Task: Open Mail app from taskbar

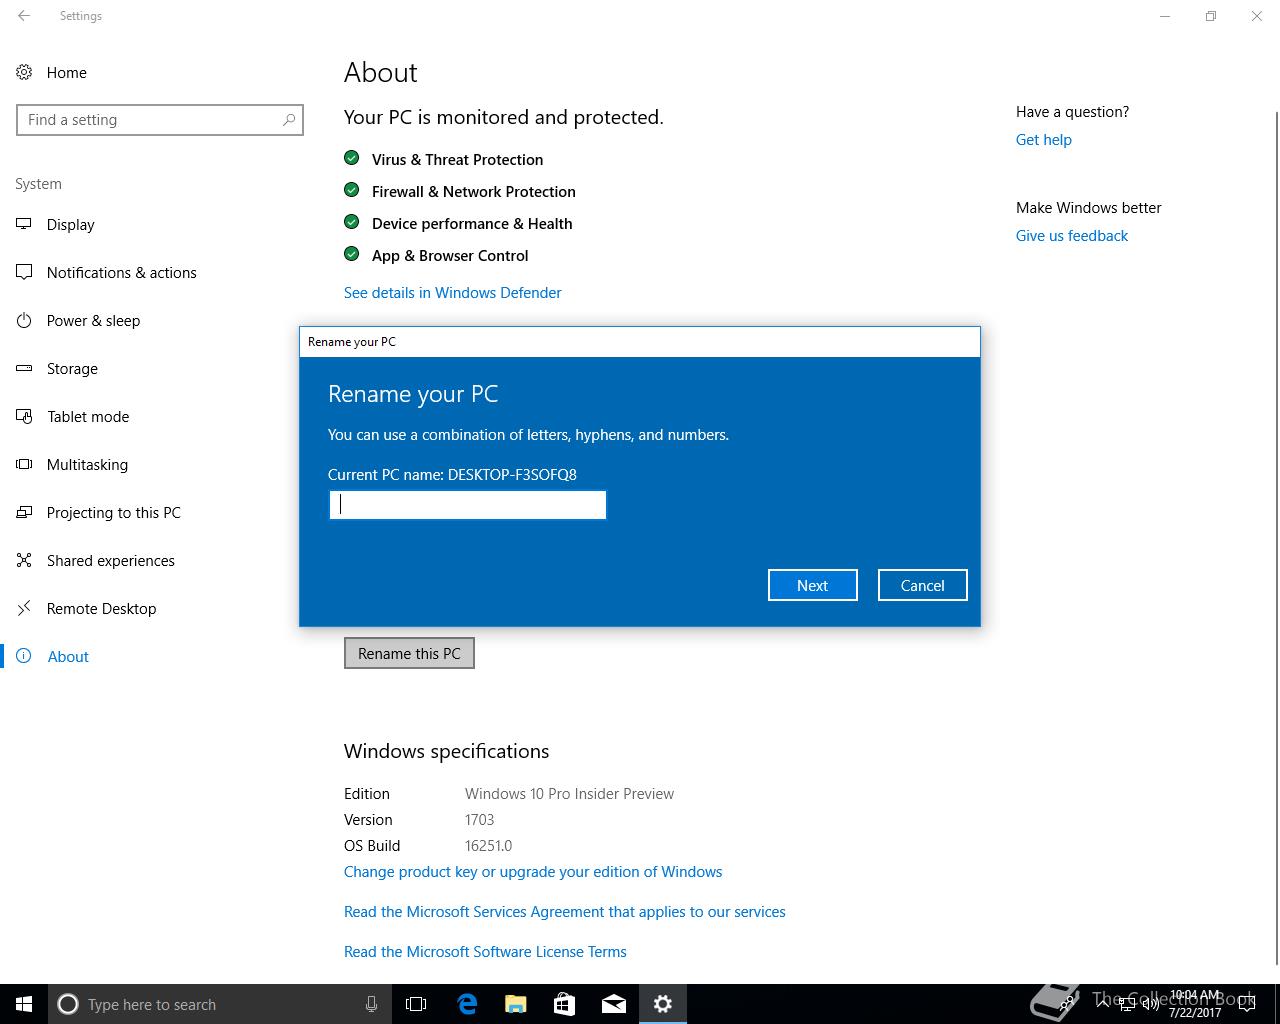Action: pyautogui.click(x=614, y=1004)
